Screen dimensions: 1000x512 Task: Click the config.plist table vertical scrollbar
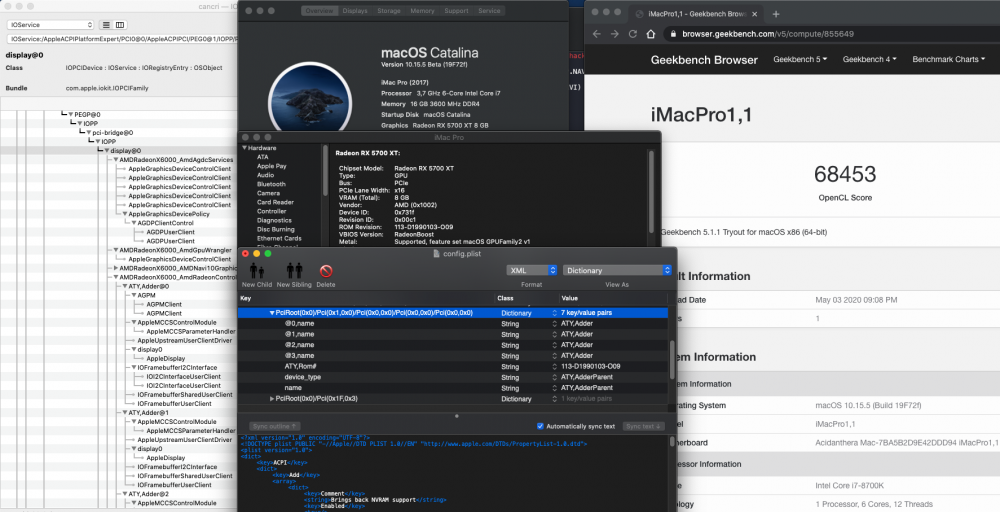pos(672,359)
